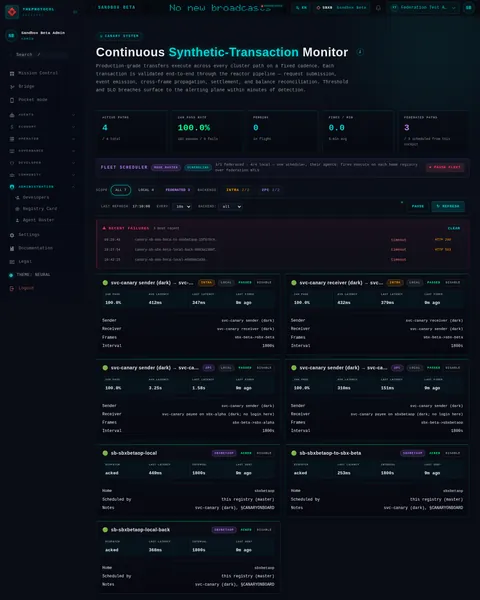This screenshot has height=600, width=480.
Task: Filter by Intra 2/2 backend
Action: [237, 190]
